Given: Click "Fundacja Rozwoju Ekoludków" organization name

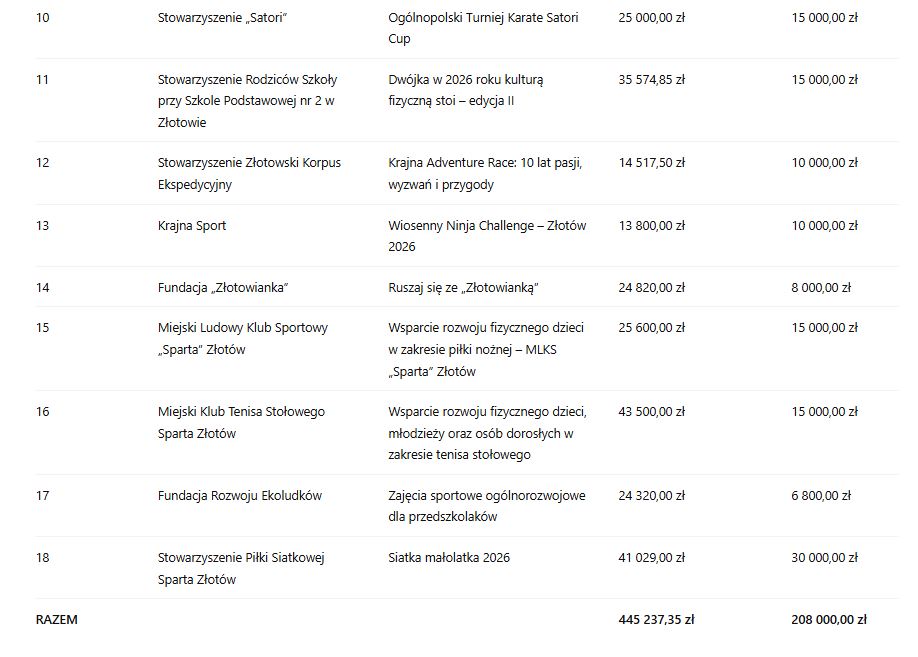Looking at the screenshot, I should (240, 496).
